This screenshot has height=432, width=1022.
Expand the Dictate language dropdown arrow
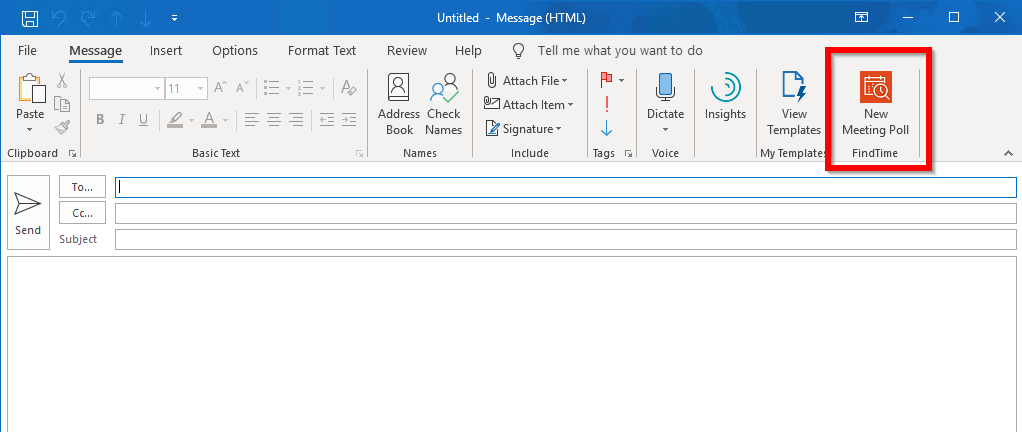pos(665,130)
